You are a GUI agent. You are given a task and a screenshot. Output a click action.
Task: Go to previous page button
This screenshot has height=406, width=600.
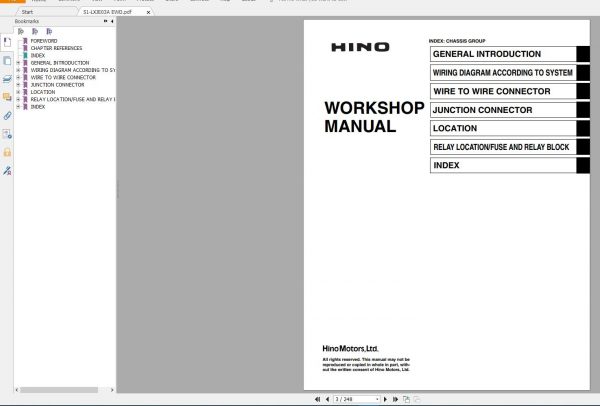tap(328, 399)
